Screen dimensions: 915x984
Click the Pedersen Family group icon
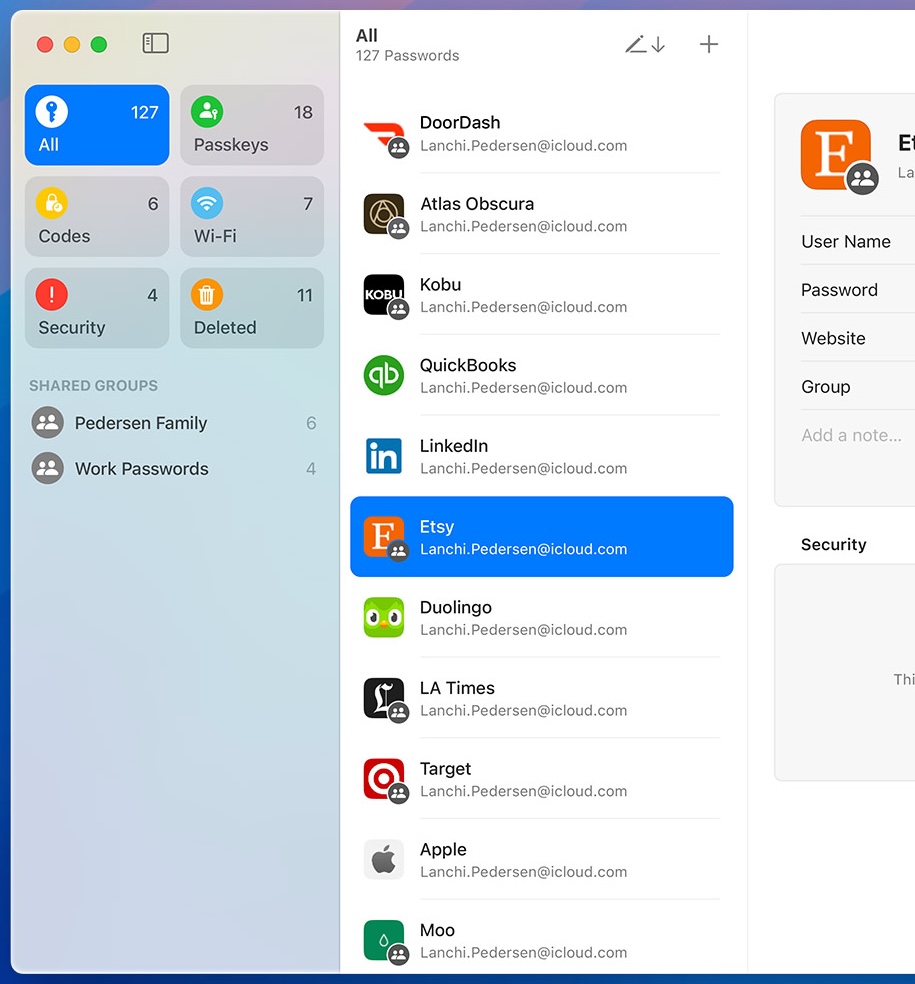(48, 423)
